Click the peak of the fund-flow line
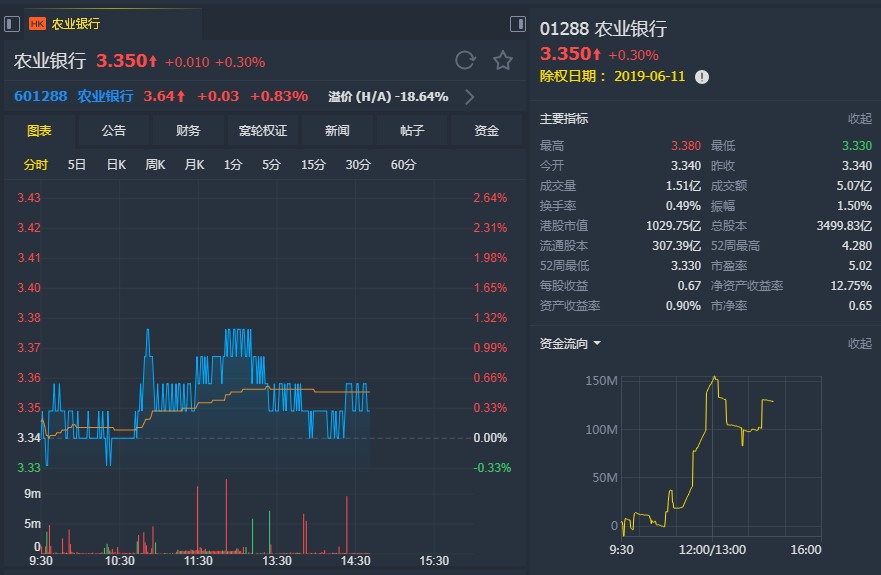 pos(715,377)
